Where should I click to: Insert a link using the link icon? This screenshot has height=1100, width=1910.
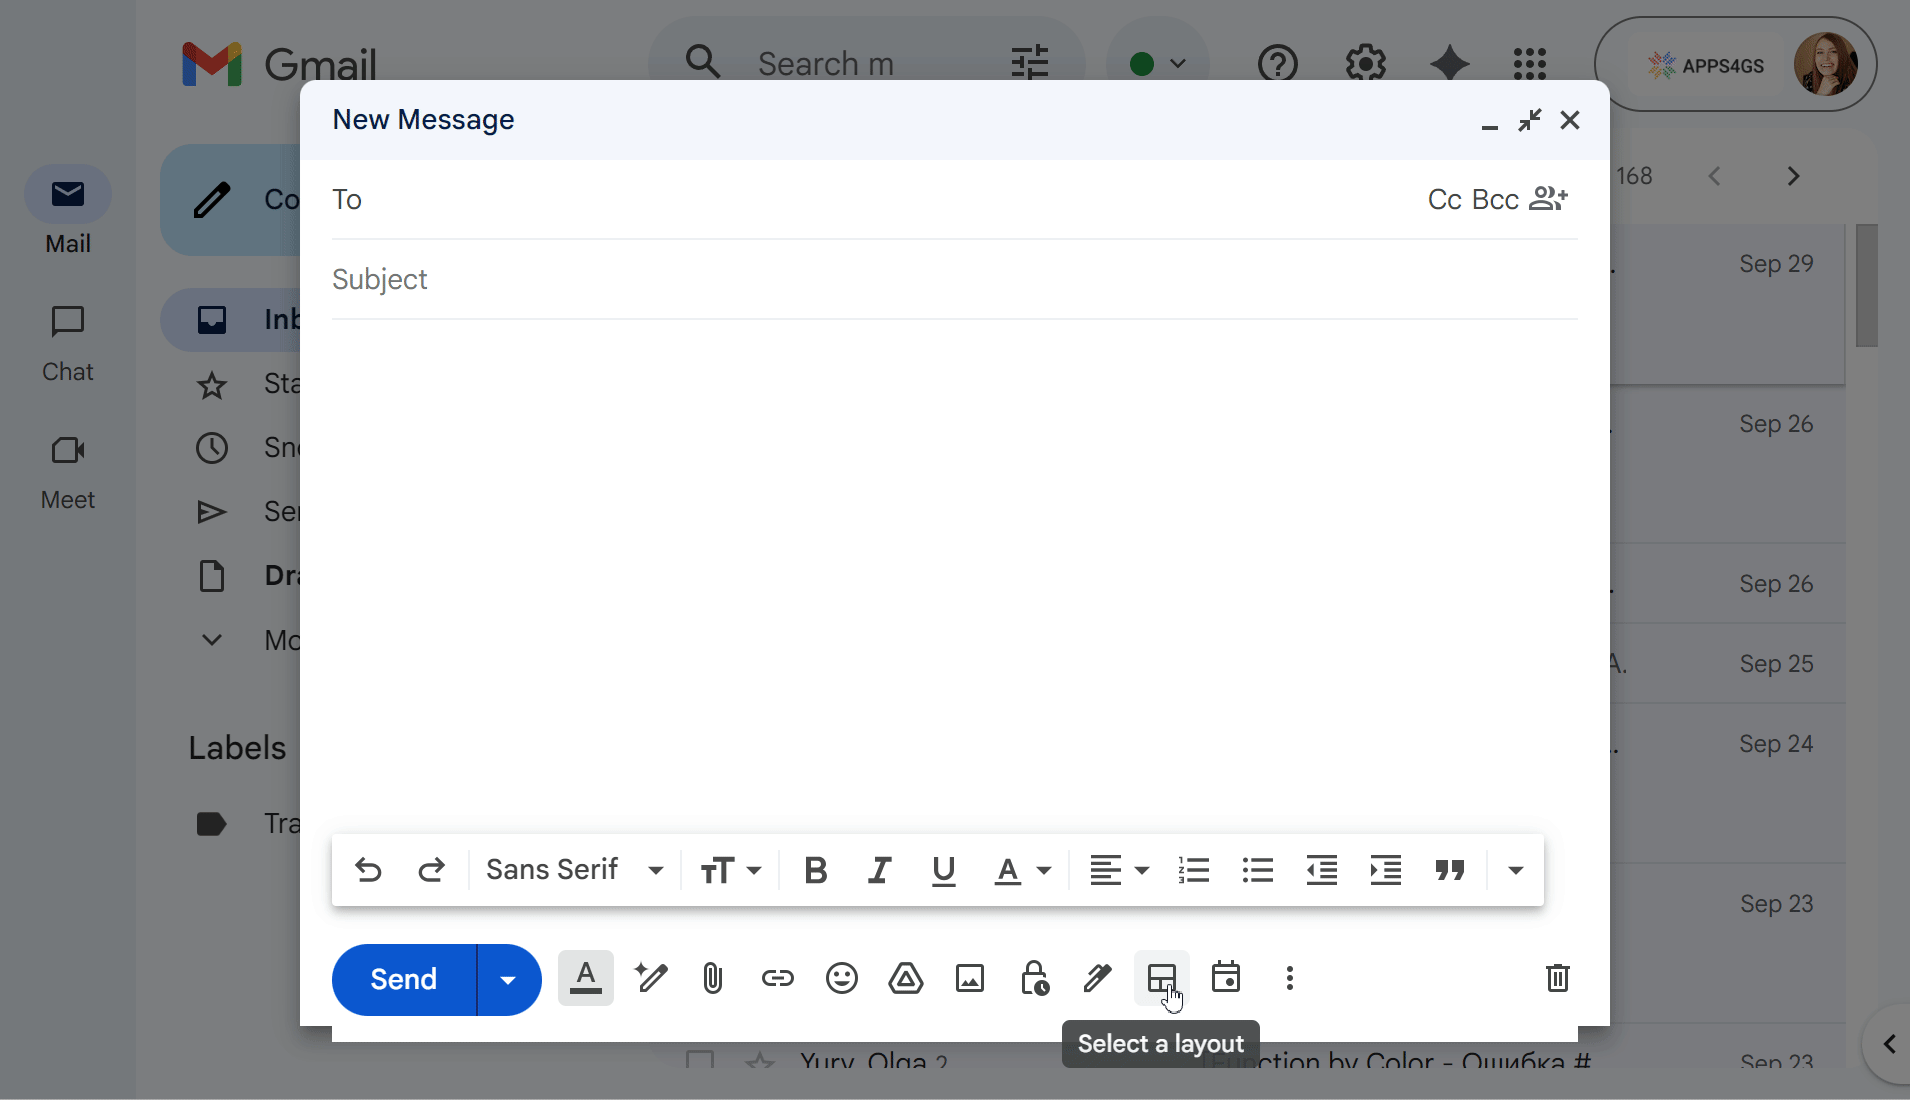click(777, 978)
